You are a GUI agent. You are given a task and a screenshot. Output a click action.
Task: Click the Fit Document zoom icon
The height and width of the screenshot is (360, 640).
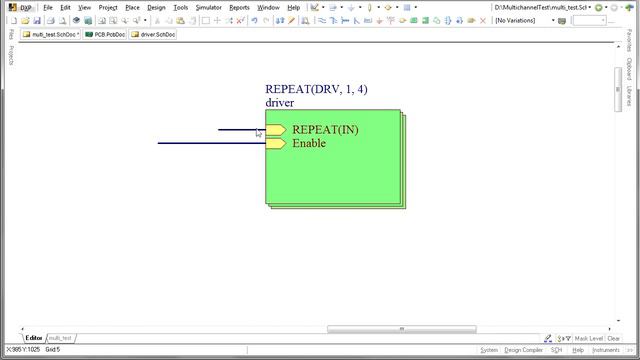102,20
